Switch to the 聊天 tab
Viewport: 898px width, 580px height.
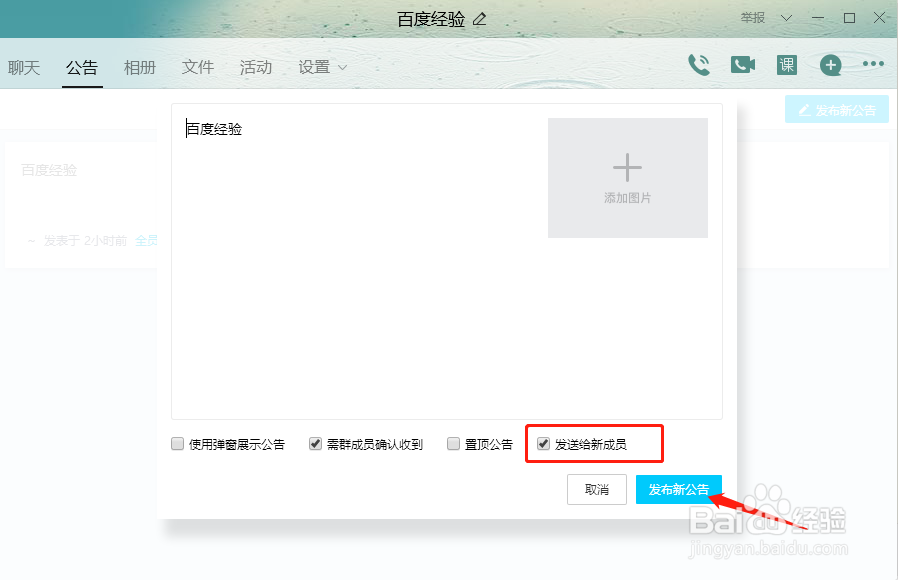[24, 68]
